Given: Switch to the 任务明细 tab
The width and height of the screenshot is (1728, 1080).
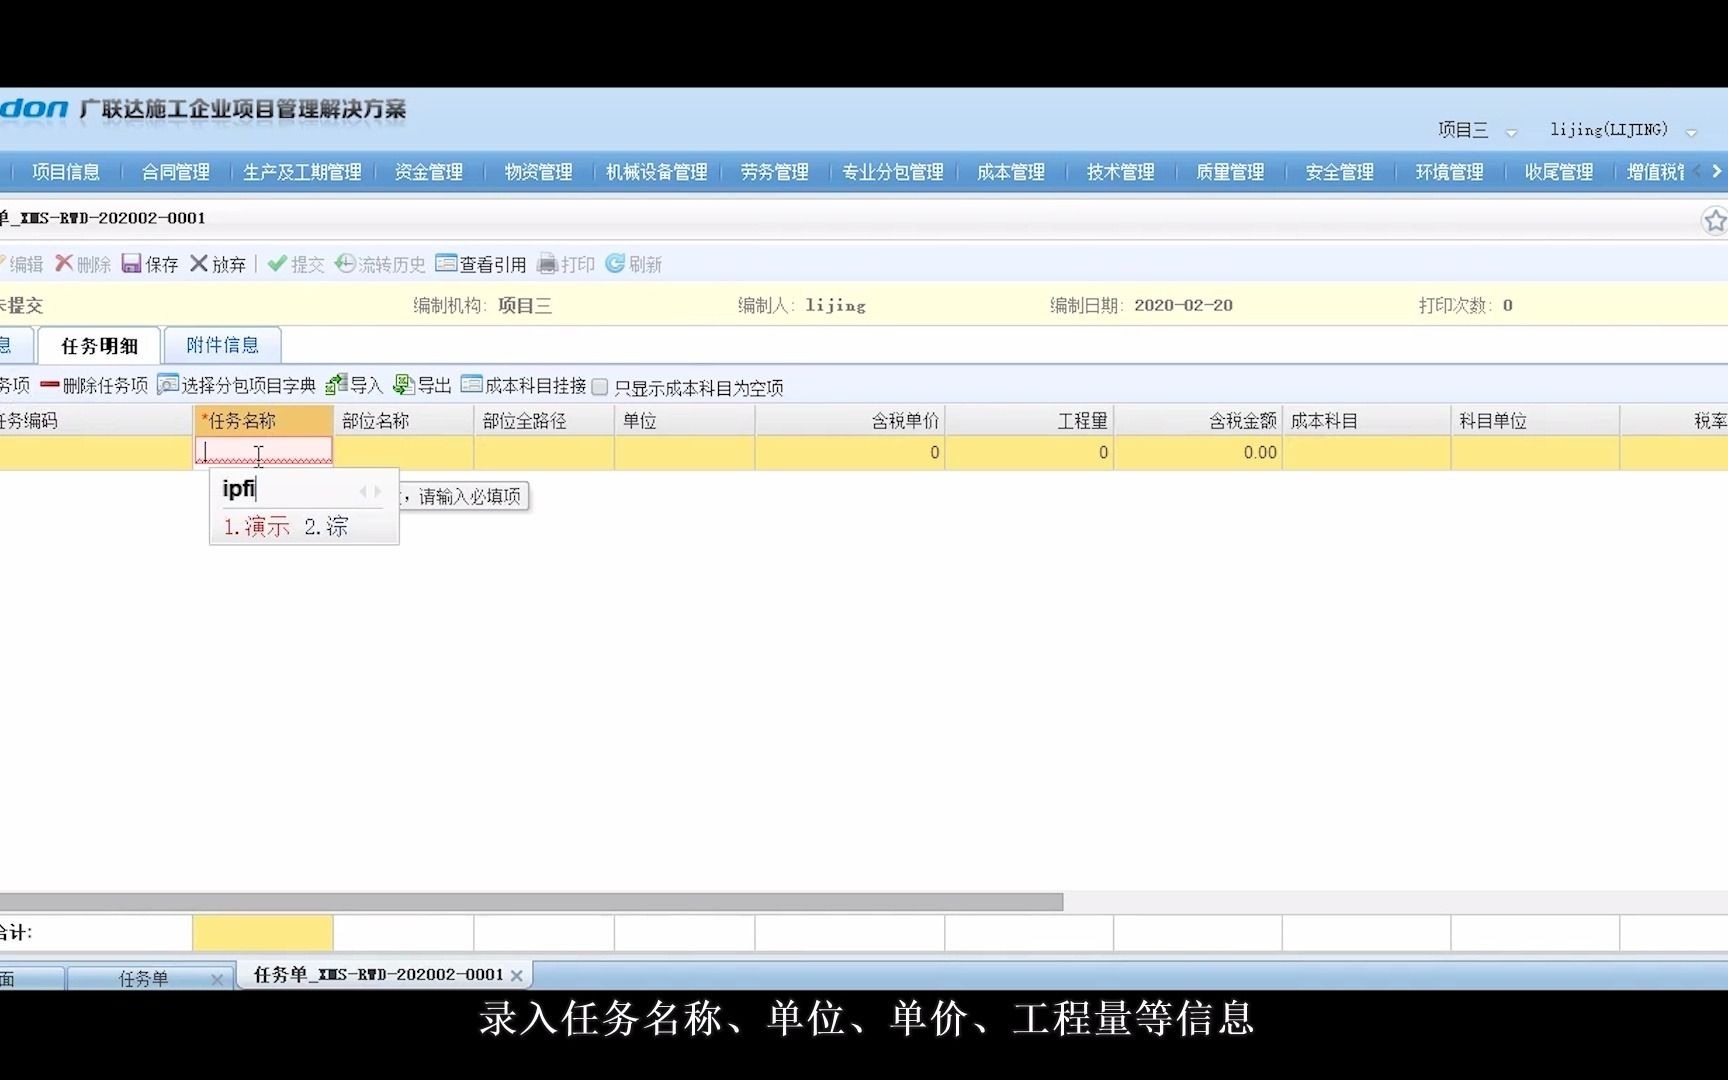Looking at the screenshot, I should click(x=99, y=346).
